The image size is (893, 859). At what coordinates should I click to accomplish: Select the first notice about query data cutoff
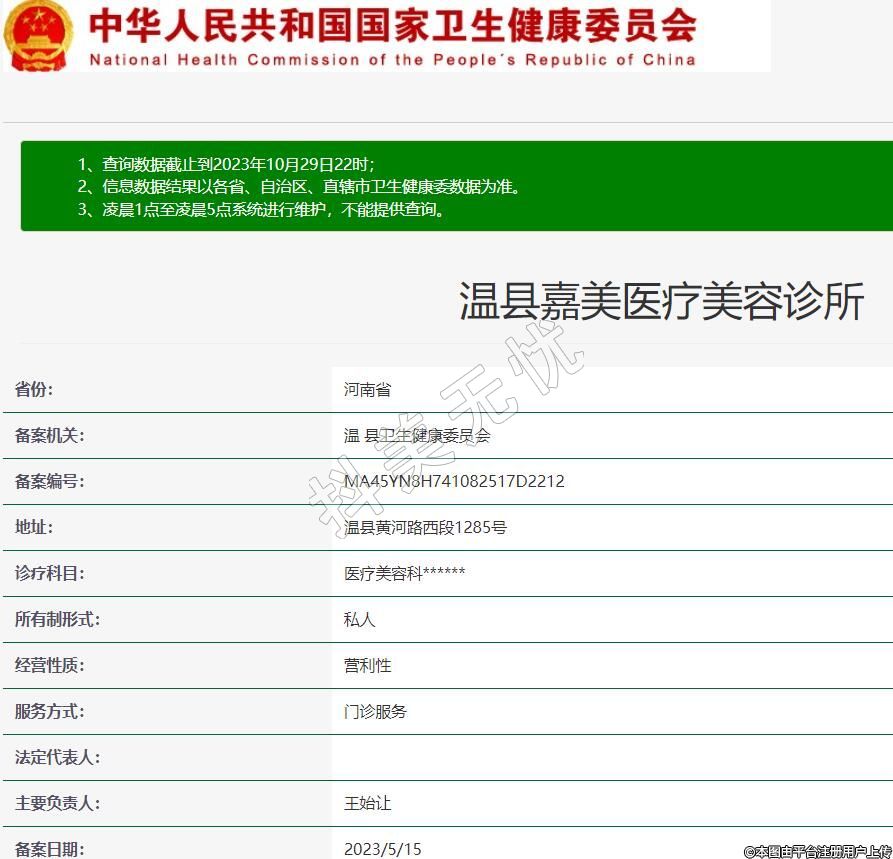[x=226, y=164]
